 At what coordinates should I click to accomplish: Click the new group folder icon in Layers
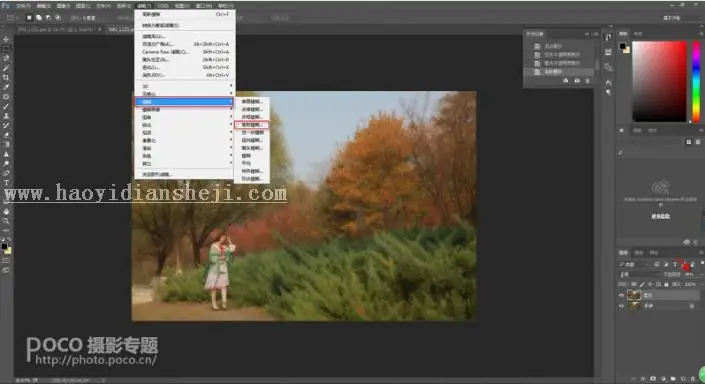(673, 379)
